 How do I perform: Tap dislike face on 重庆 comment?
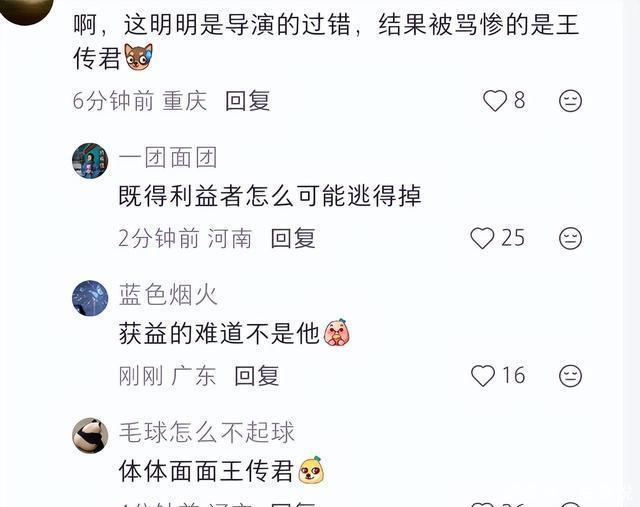pos(570,101)
